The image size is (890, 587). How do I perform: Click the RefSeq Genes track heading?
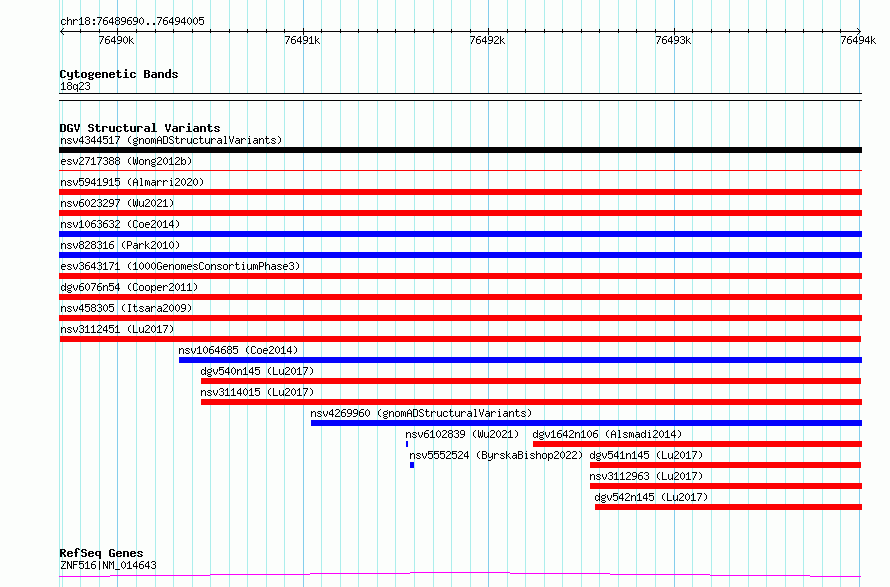click(x=101, y=554)
